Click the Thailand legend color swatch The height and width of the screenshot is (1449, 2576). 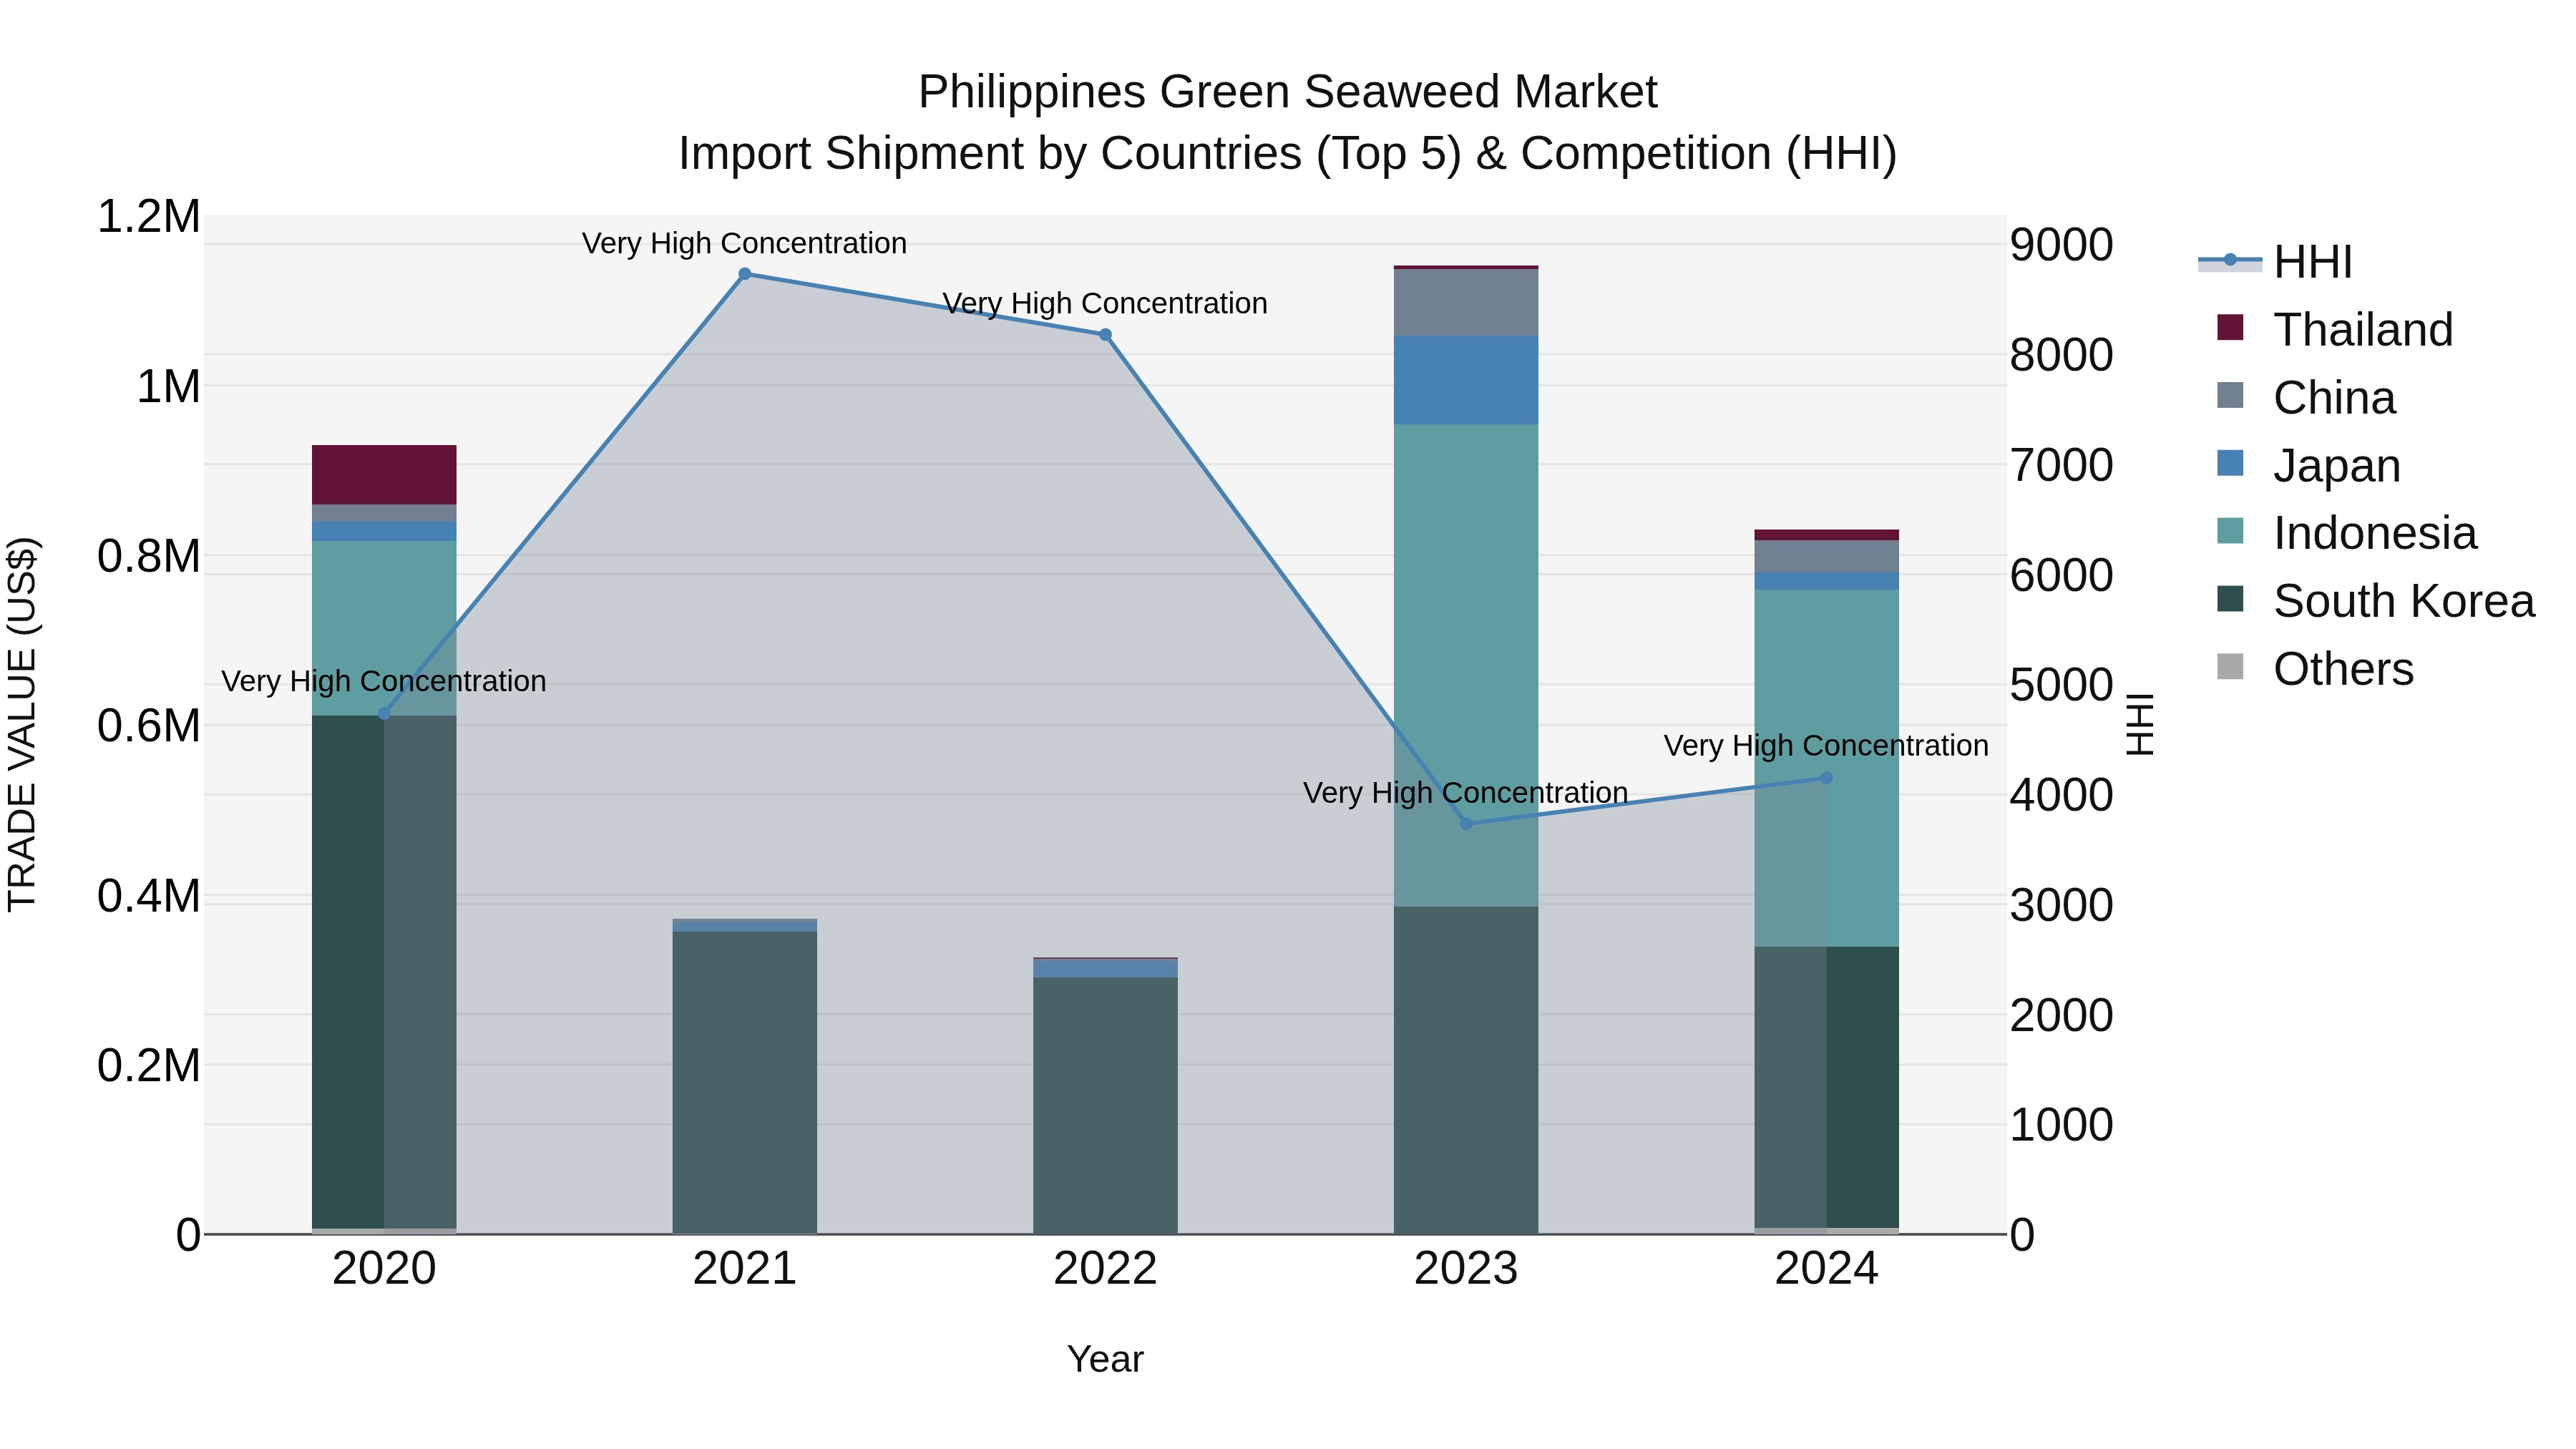click(2230, 327)
